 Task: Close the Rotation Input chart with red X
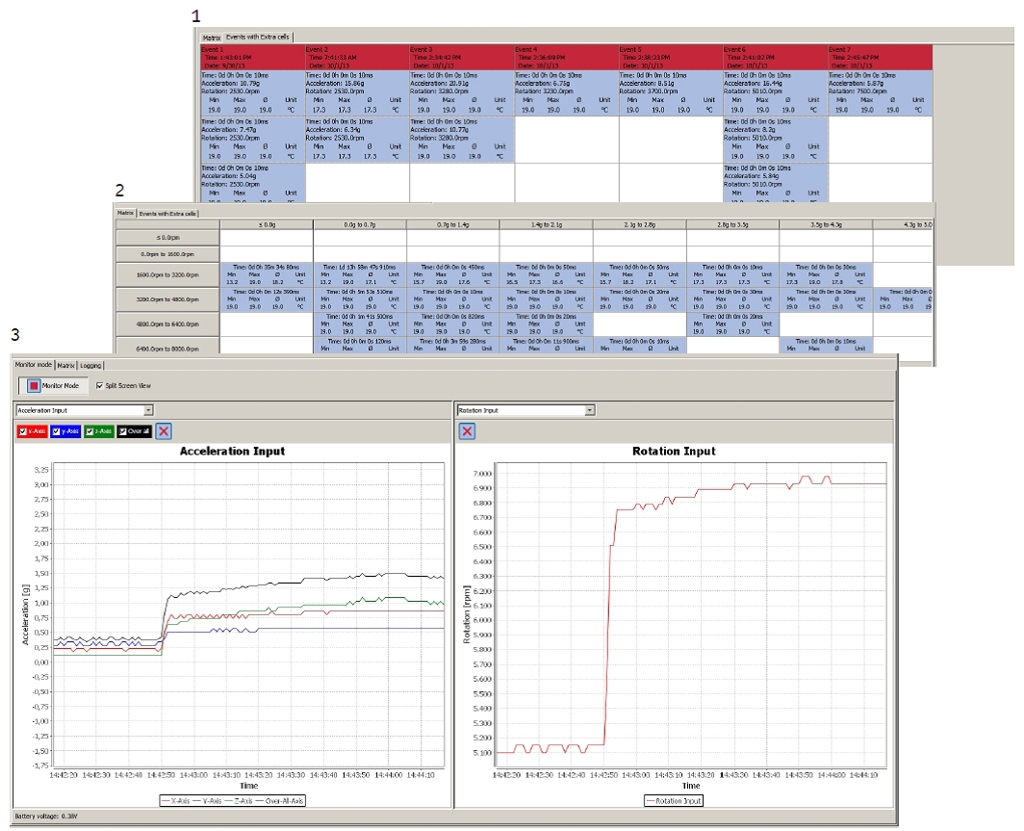pyautogui.click(x=467, y=431)
